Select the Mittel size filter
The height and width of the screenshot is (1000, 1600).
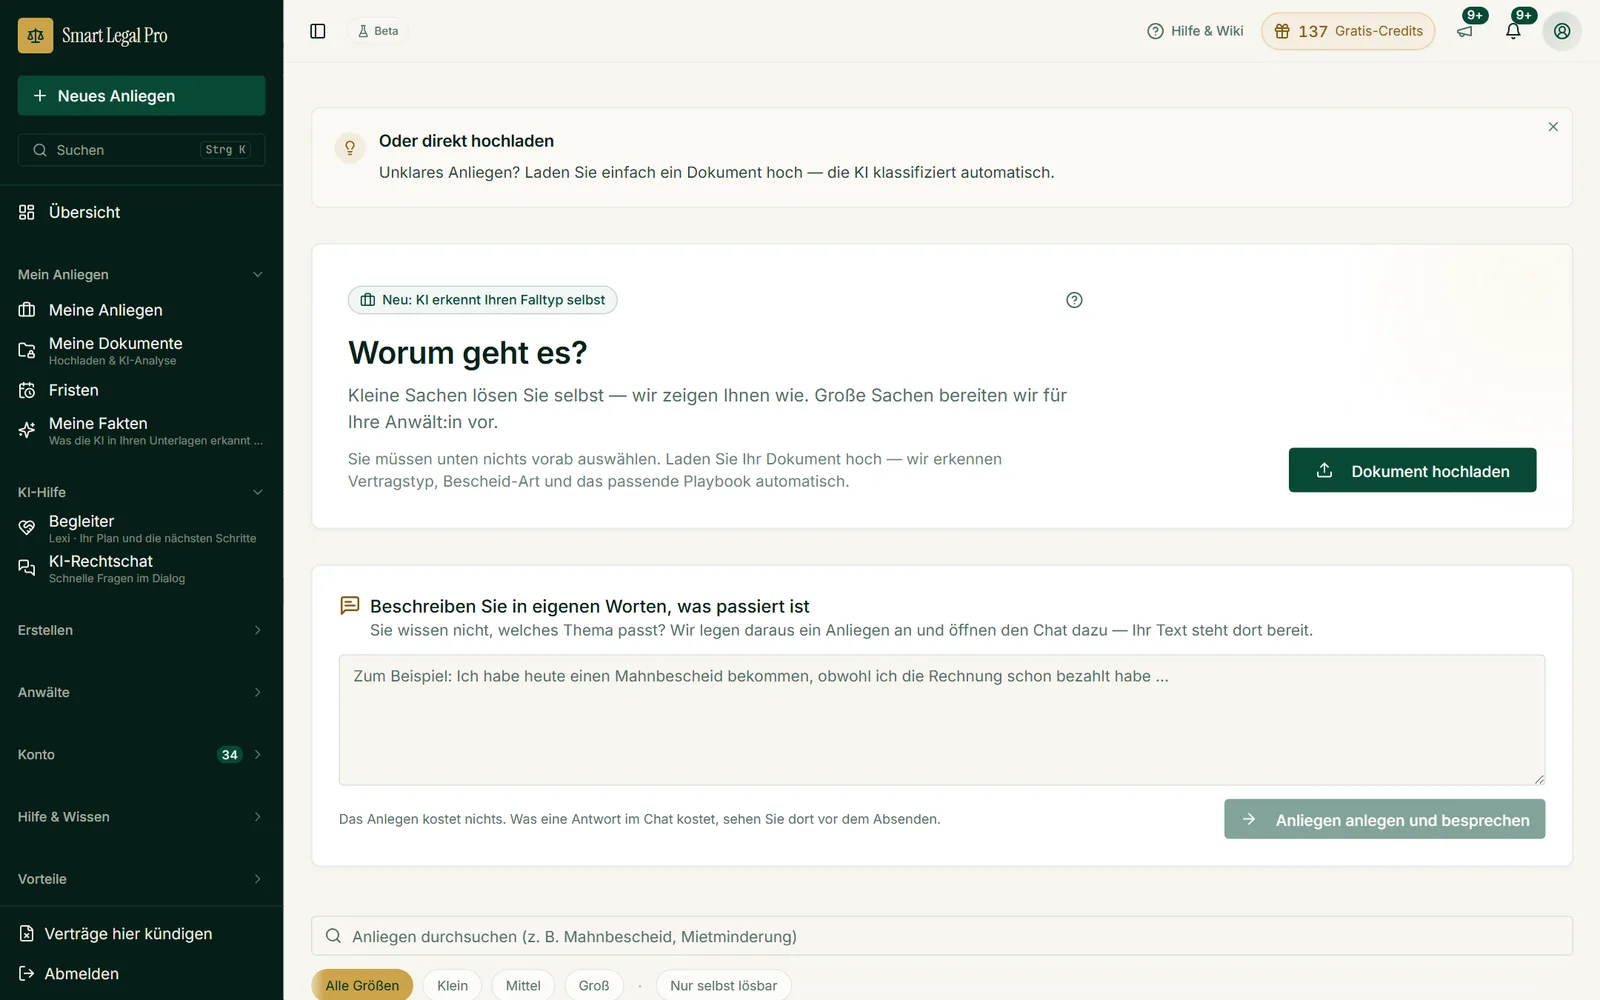pyautogui.click(x=523, y=985)
